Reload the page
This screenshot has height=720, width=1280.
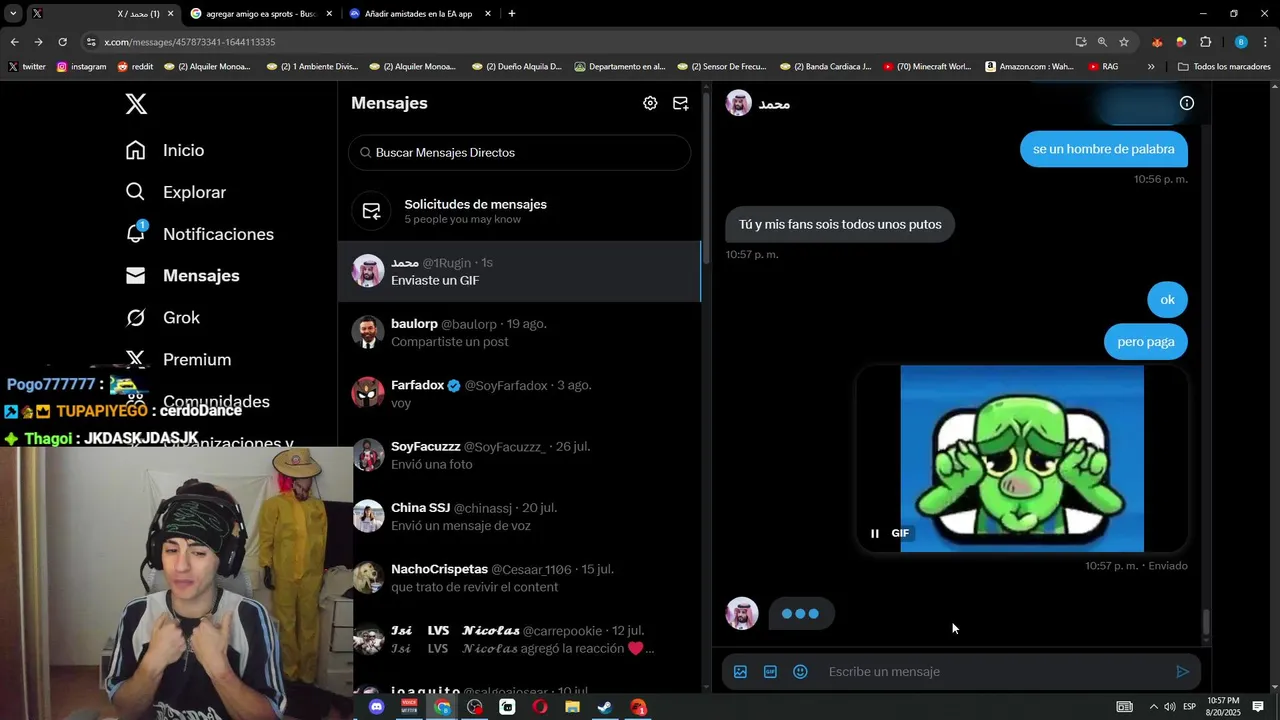click(x=62, y=42)
